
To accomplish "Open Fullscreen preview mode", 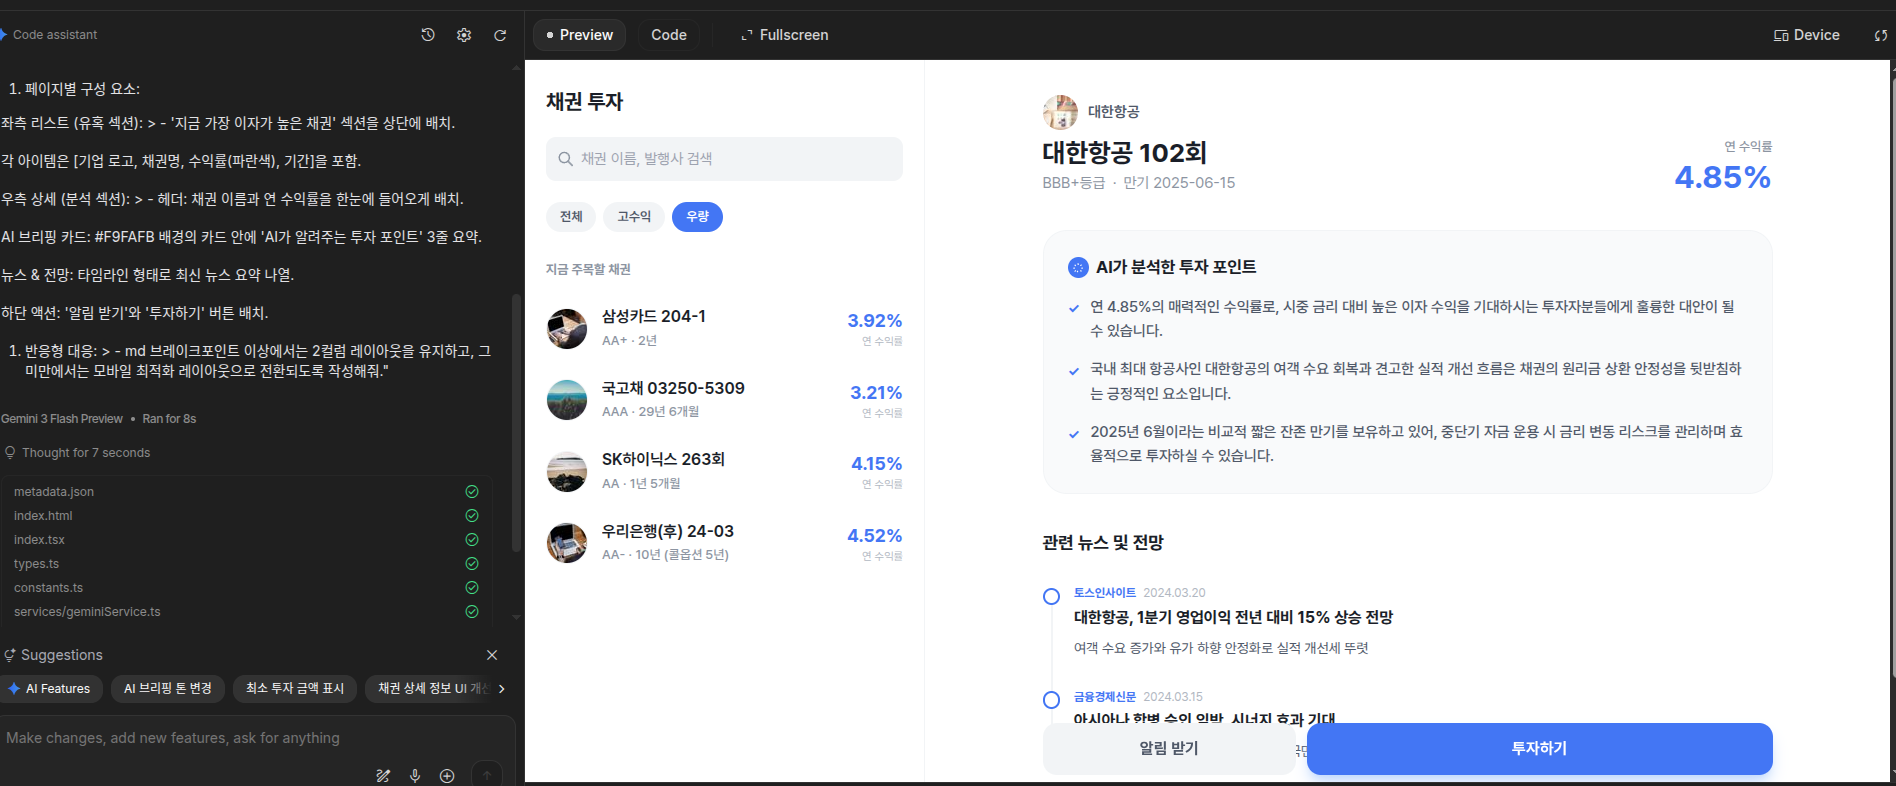I will 785,35.
